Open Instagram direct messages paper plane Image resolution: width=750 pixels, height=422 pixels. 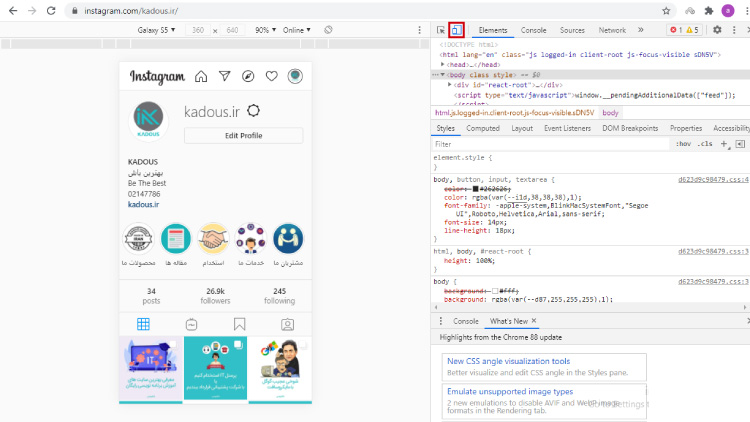pyautogui.click(x=225, y=76)
